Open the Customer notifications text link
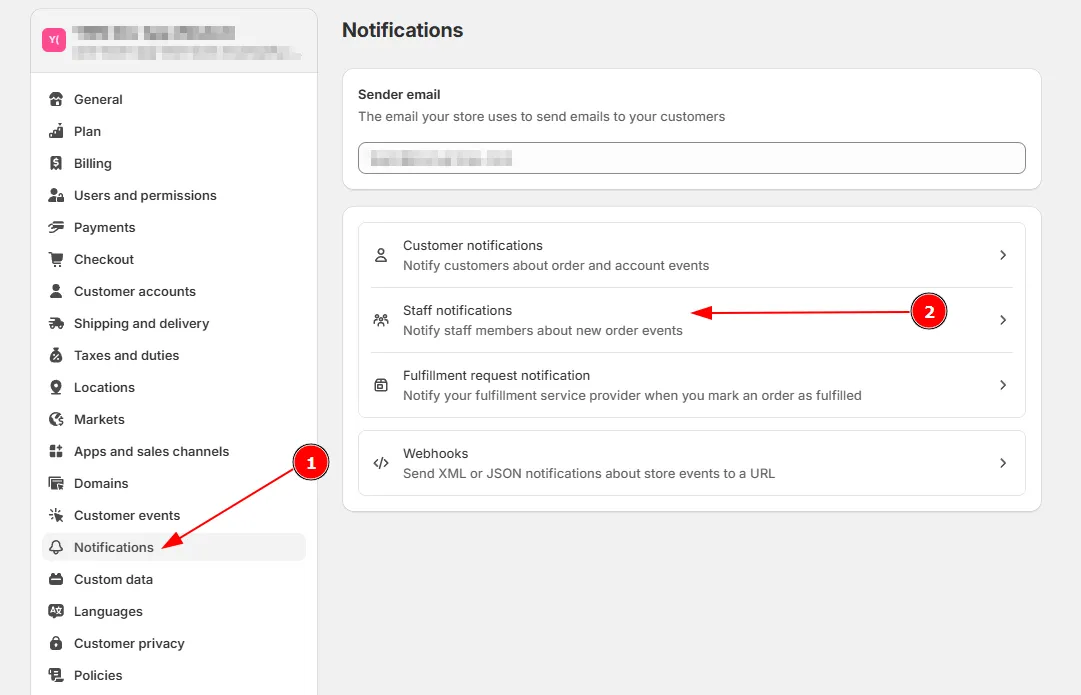1081x695 pixels. 472,245
